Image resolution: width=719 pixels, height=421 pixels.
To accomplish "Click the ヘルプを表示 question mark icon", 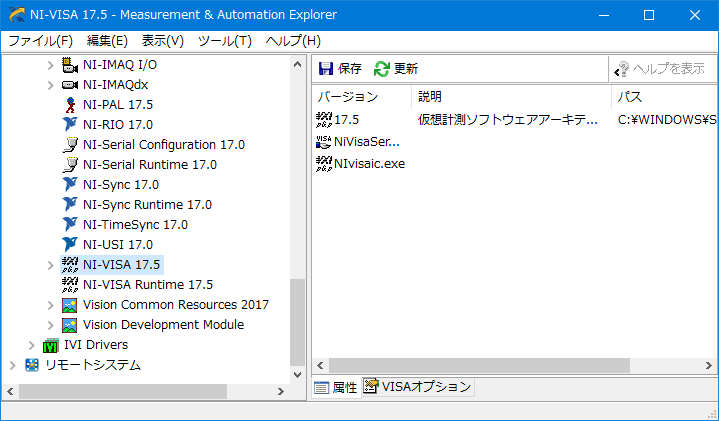I will point(621,69).
